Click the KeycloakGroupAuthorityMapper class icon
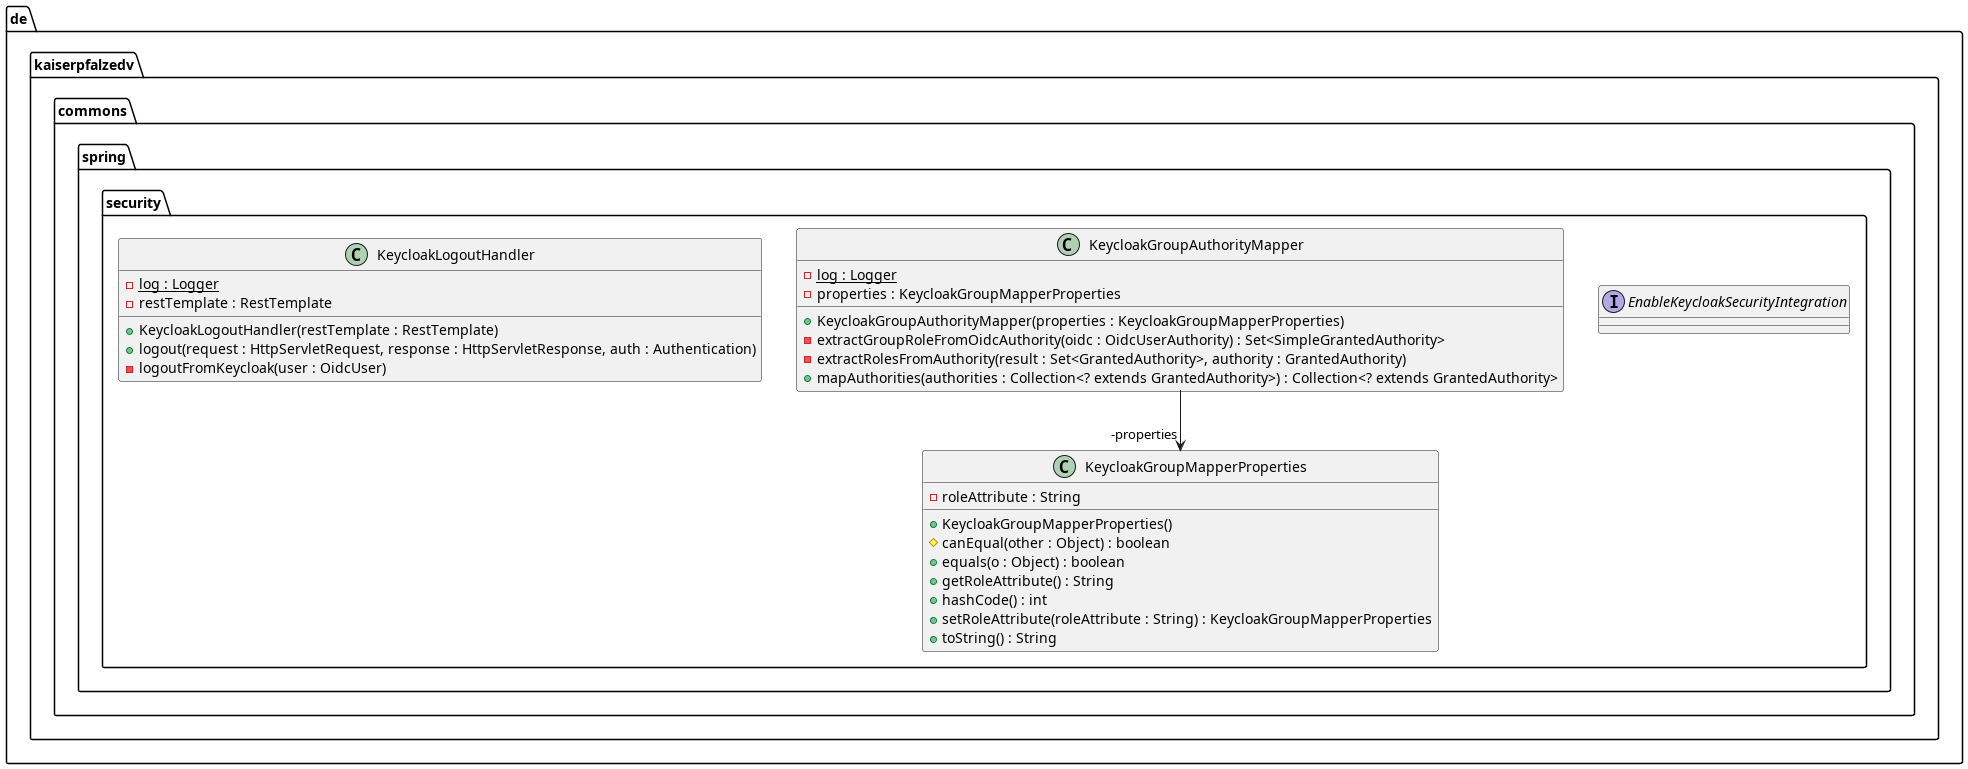Viewport: 1968px width, 769px height. point(1068,245)
